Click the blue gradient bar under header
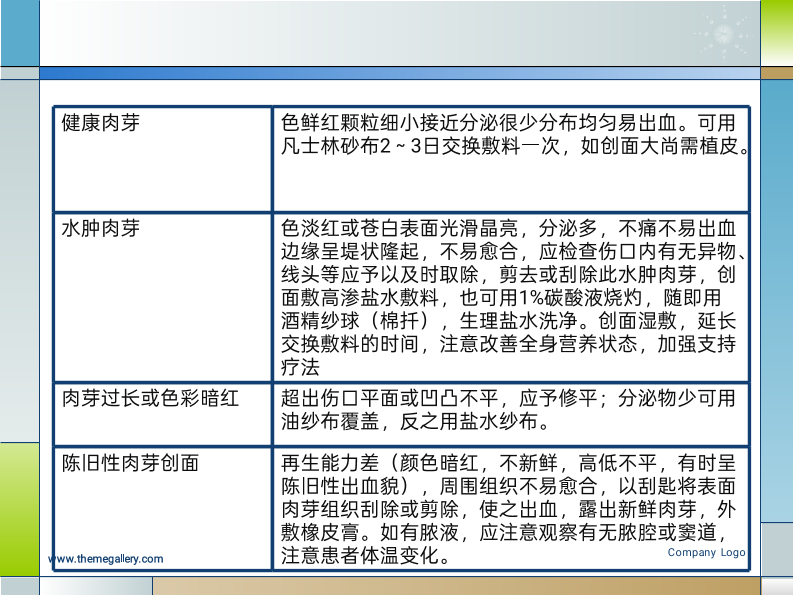This screenshot has height=595, width=794. (x=400, y=73)
